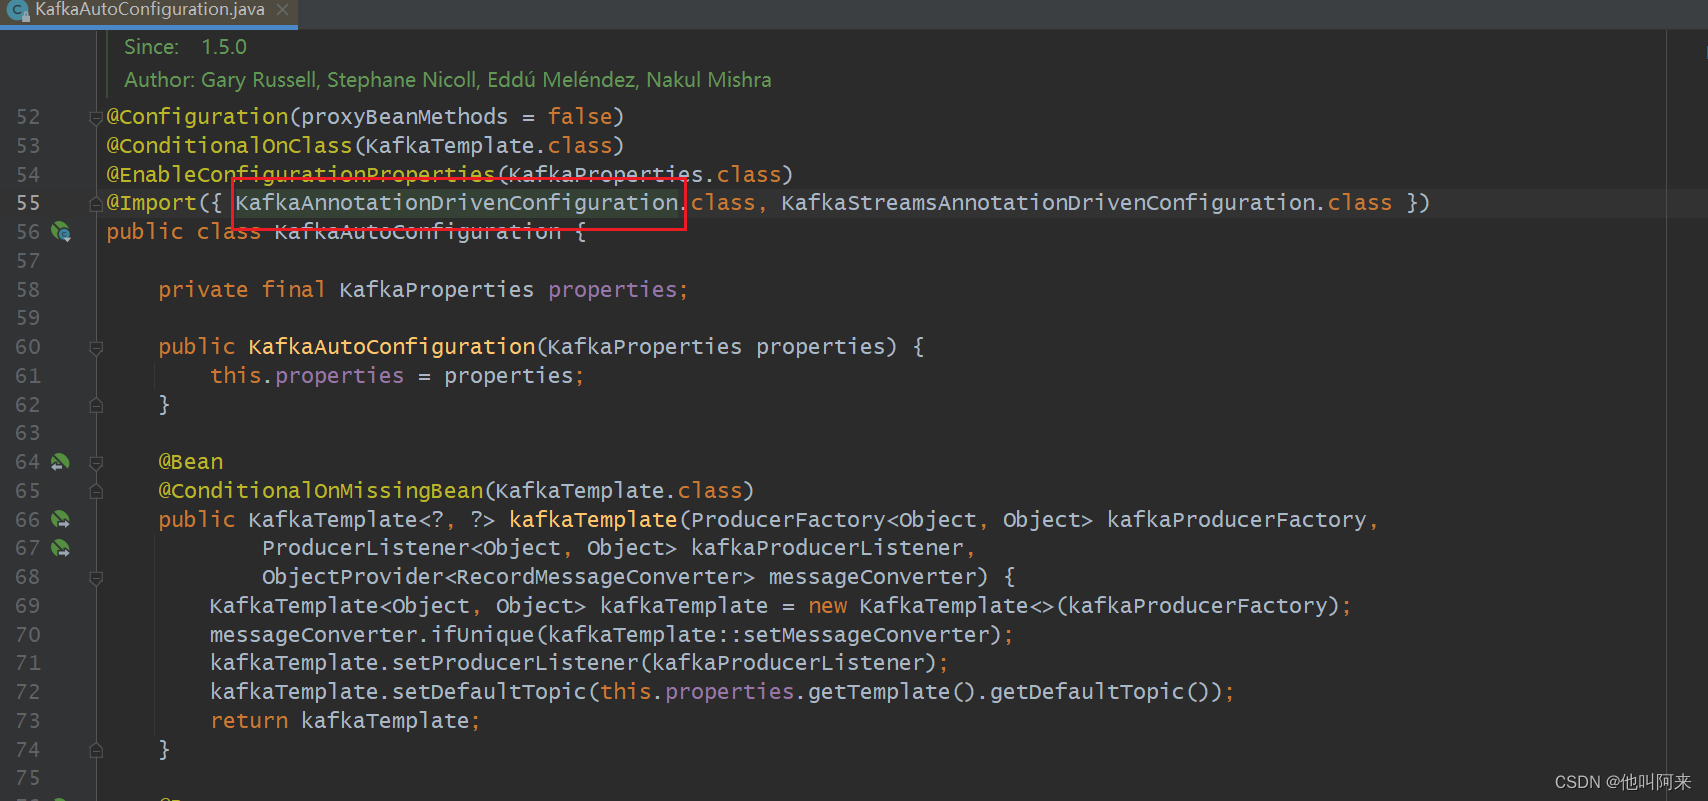The image size is (1708, 801).
Task: Collapse the constructor fold at line 60
Action: tap(96, 348)
